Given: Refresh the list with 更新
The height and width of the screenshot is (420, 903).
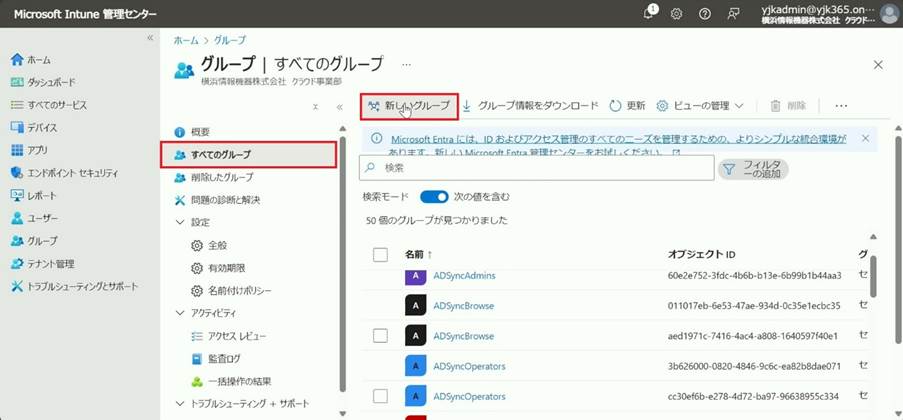Looking at the screenshot, I should pos(627,106).
